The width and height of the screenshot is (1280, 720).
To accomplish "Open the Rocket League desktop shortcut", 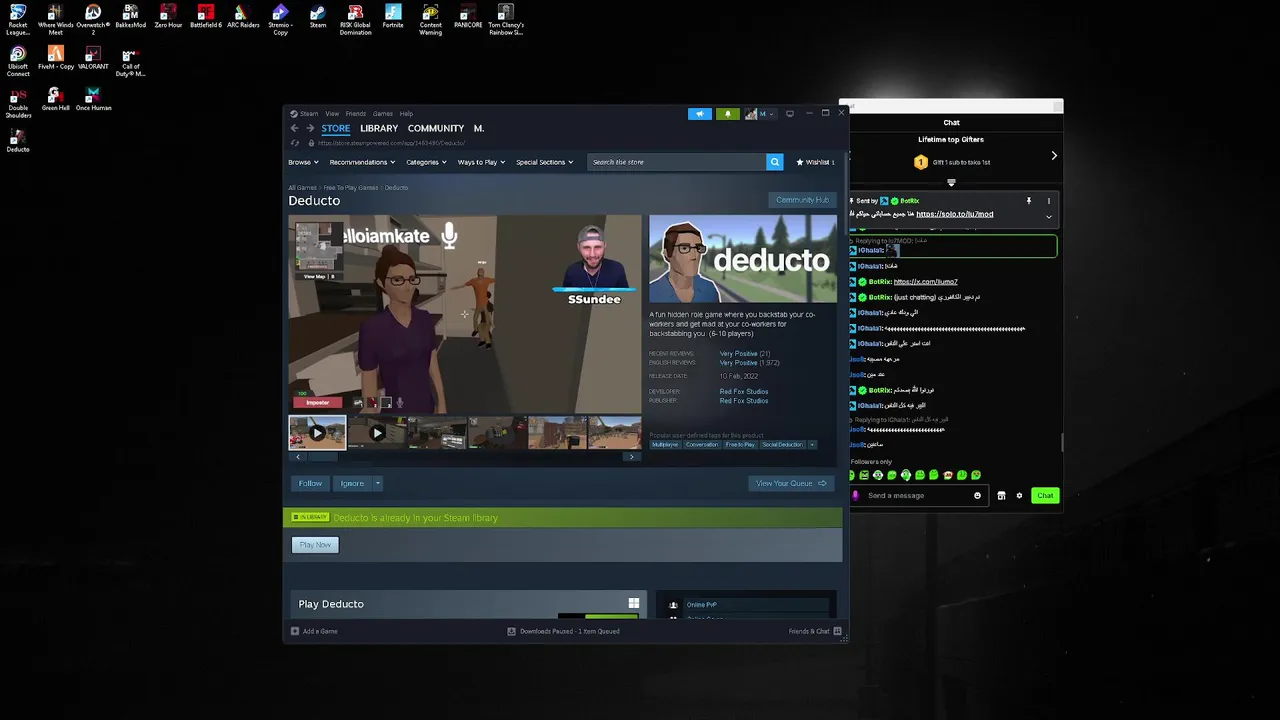I will click(18, 19).
